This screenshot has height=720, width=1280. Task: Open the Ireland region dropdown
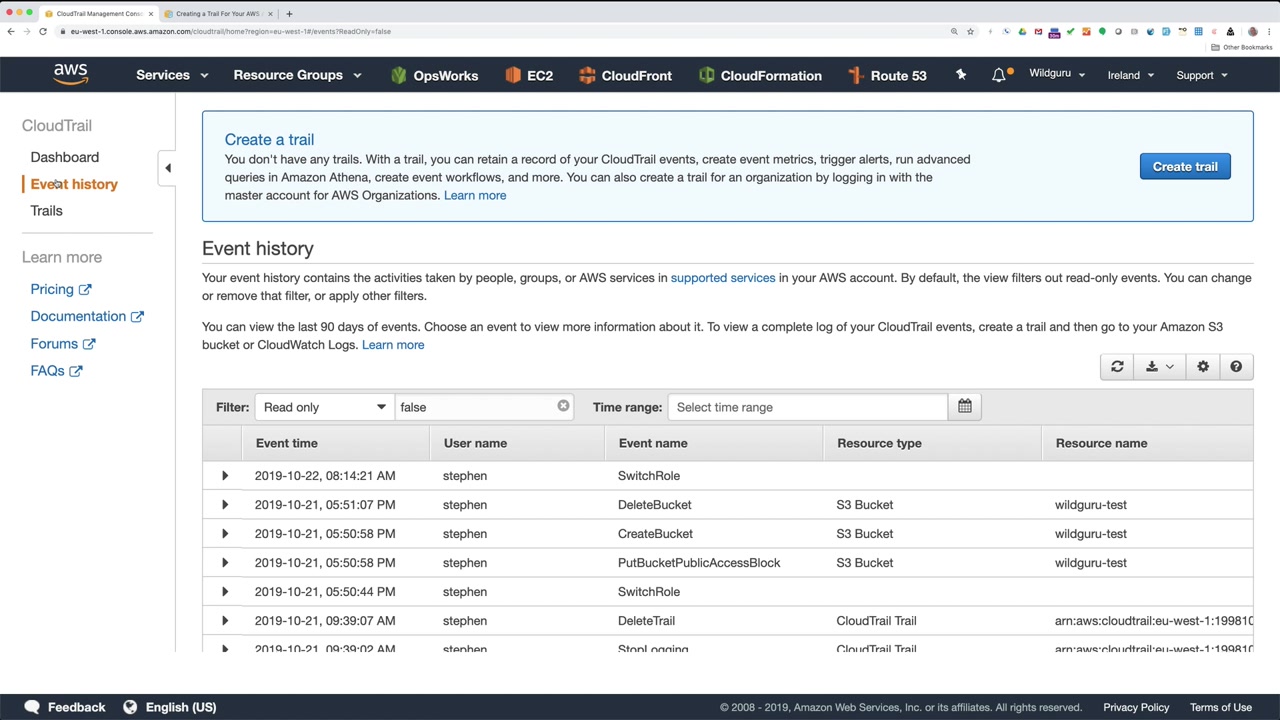[1130, 75]
